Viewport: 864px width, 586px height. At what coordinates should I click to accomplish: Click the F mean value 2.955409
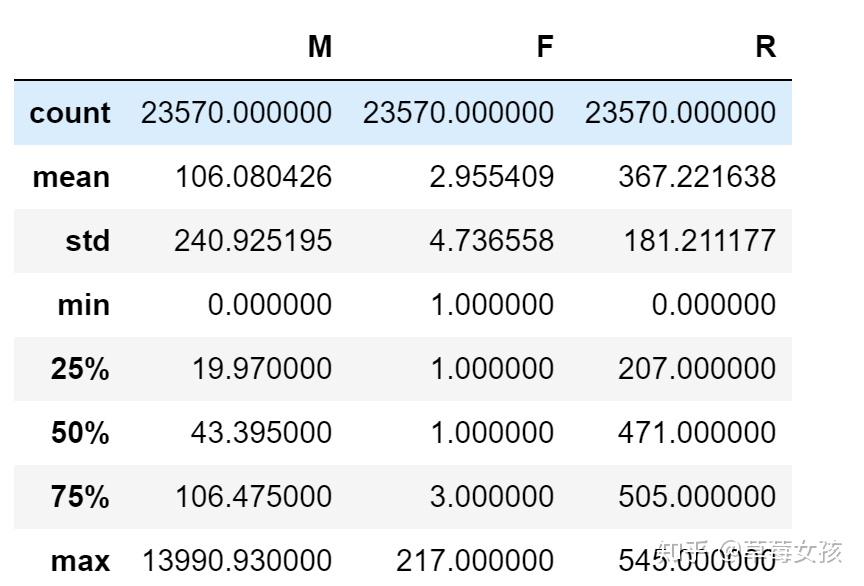click(492, 177)
